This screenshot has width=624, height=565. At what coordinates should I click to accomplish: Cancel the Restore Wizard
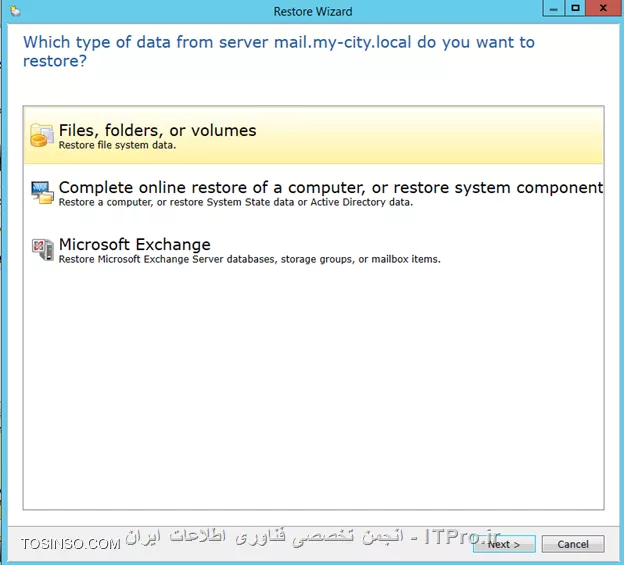(573, 544)
